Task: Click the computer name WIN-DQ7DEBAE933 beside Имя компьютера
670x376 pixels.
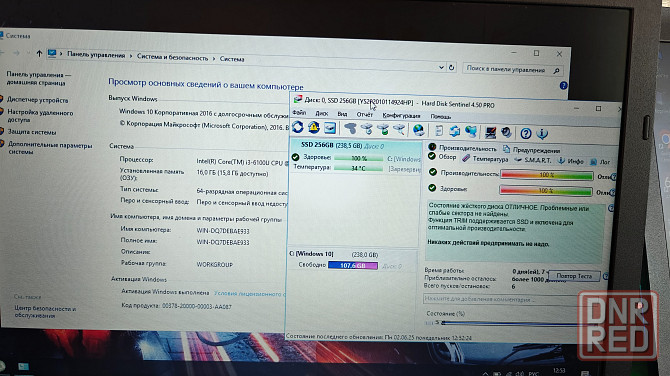Action: coord(223,231)
